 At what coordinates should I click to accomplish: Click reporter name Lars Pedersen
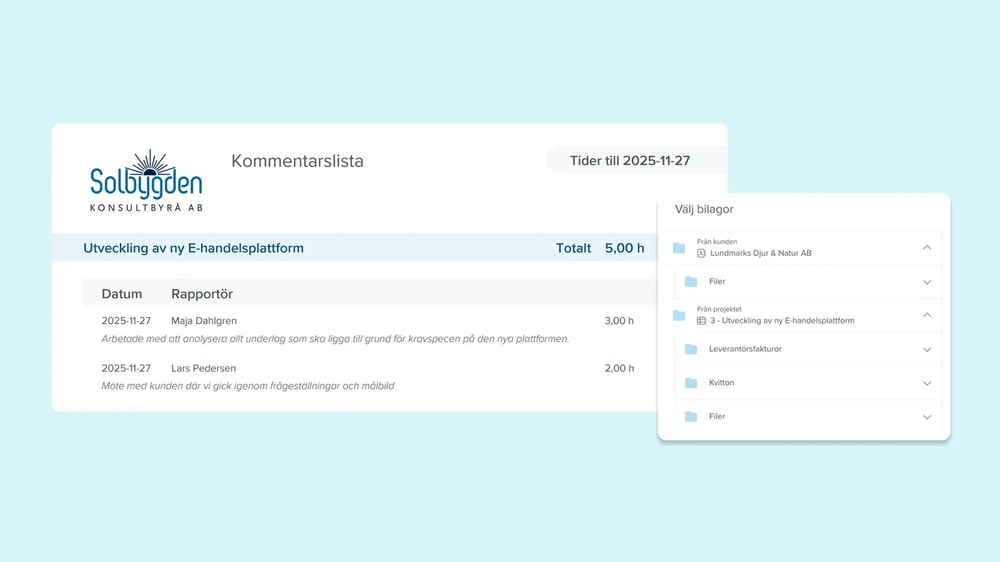(203, 368)
